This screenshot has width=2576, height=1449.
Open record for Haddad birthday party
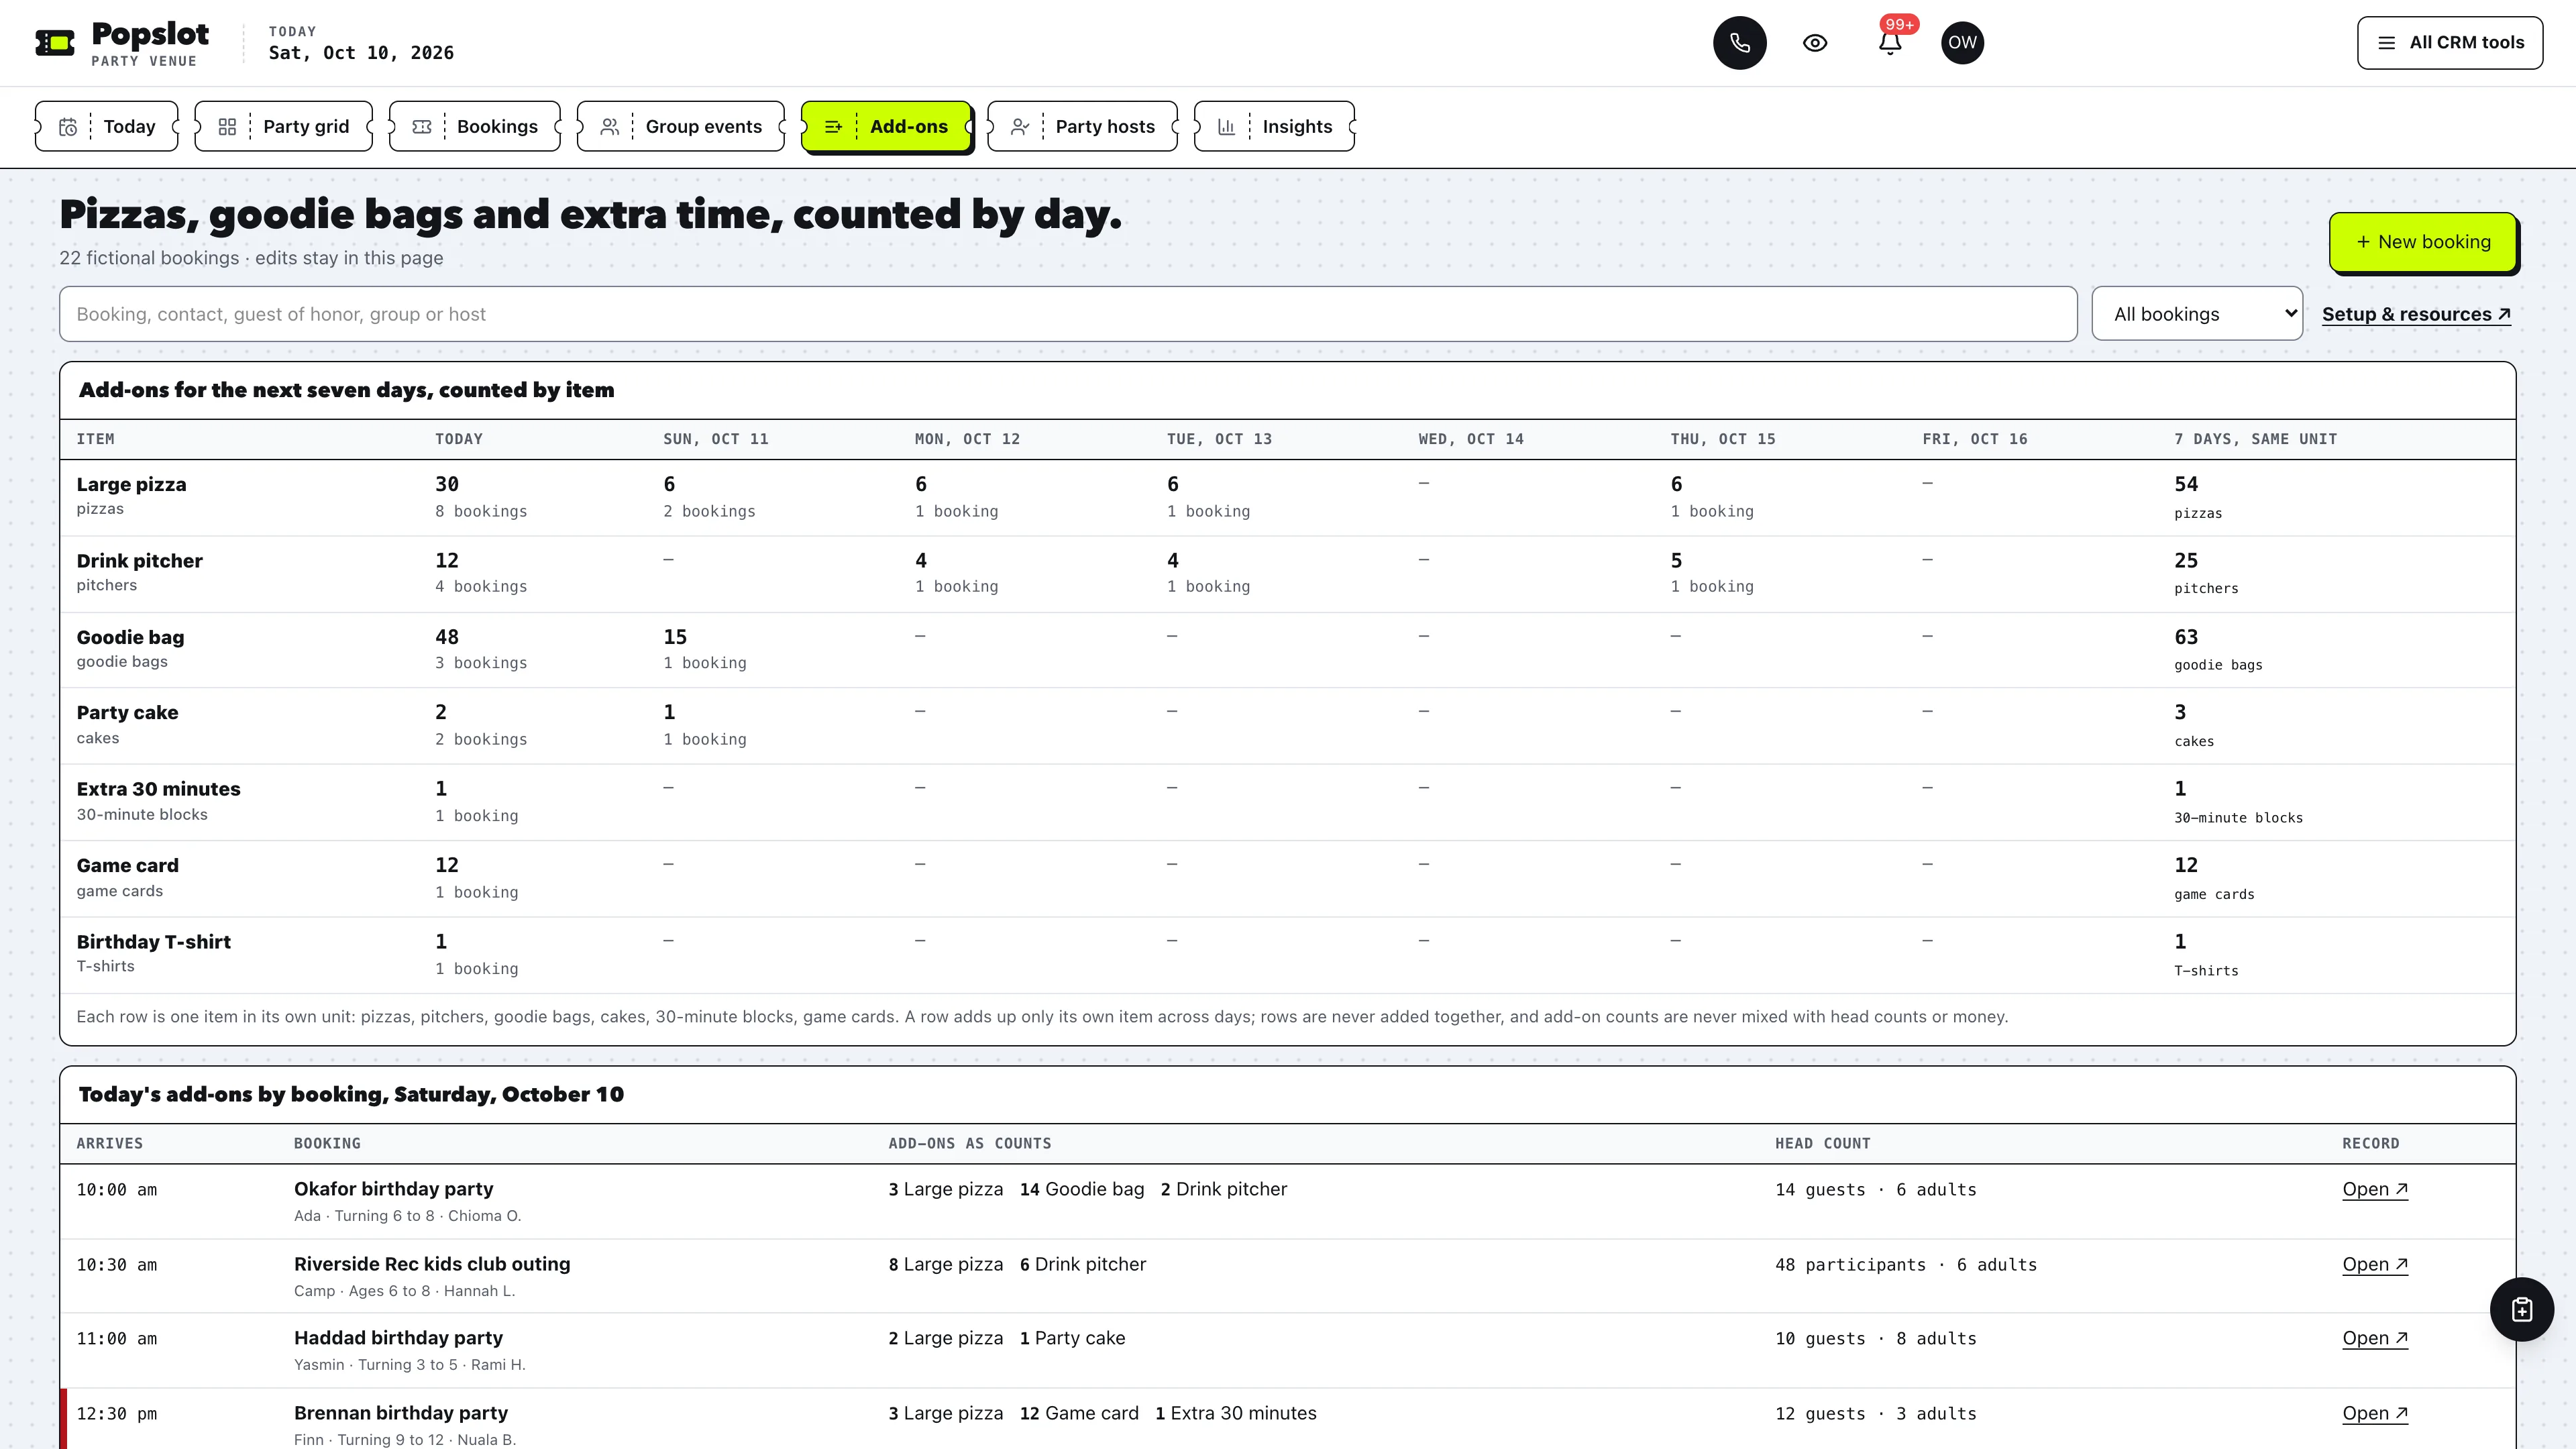2375,1338
